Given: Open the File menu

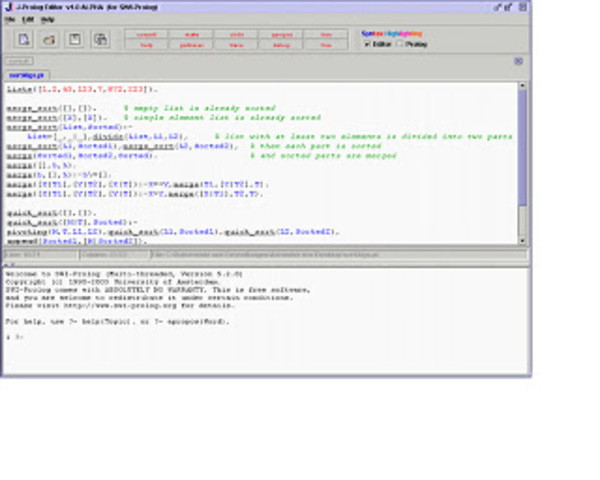Looking at the screenshot, I should 10,19.
